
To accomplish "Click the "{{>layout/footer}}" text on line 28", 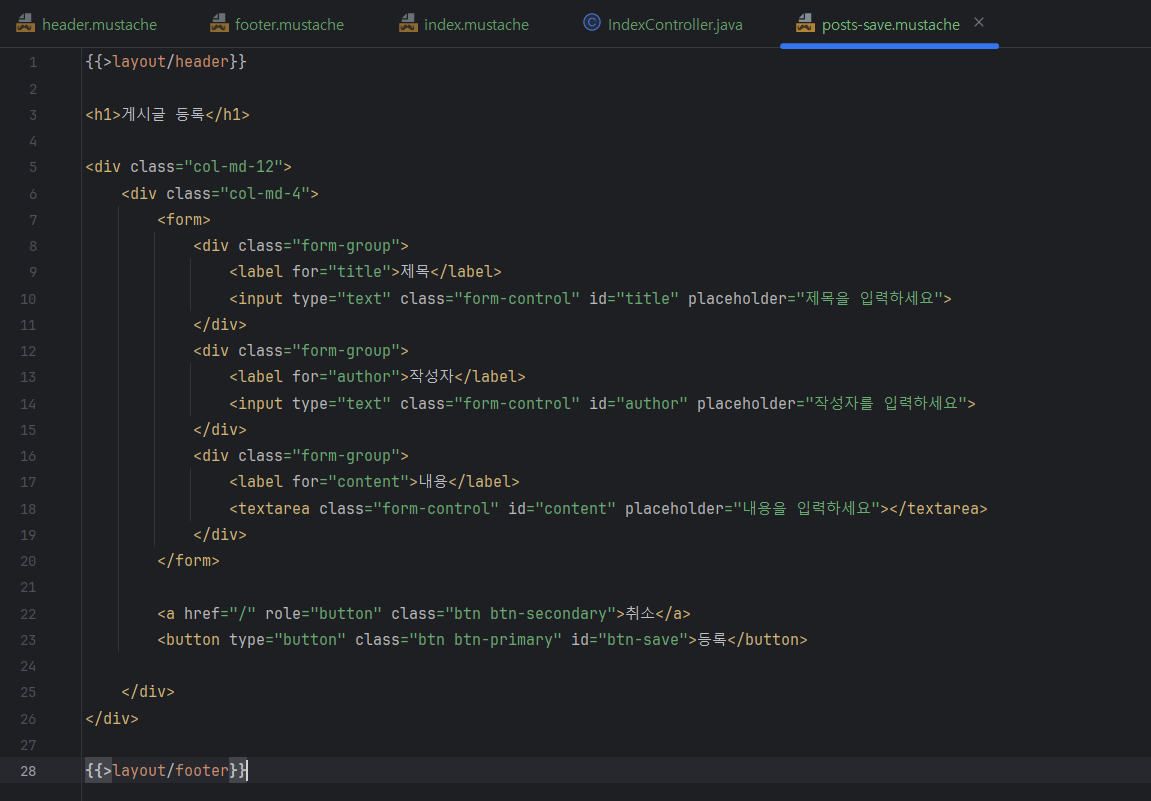I will click(x=166, y=770).
